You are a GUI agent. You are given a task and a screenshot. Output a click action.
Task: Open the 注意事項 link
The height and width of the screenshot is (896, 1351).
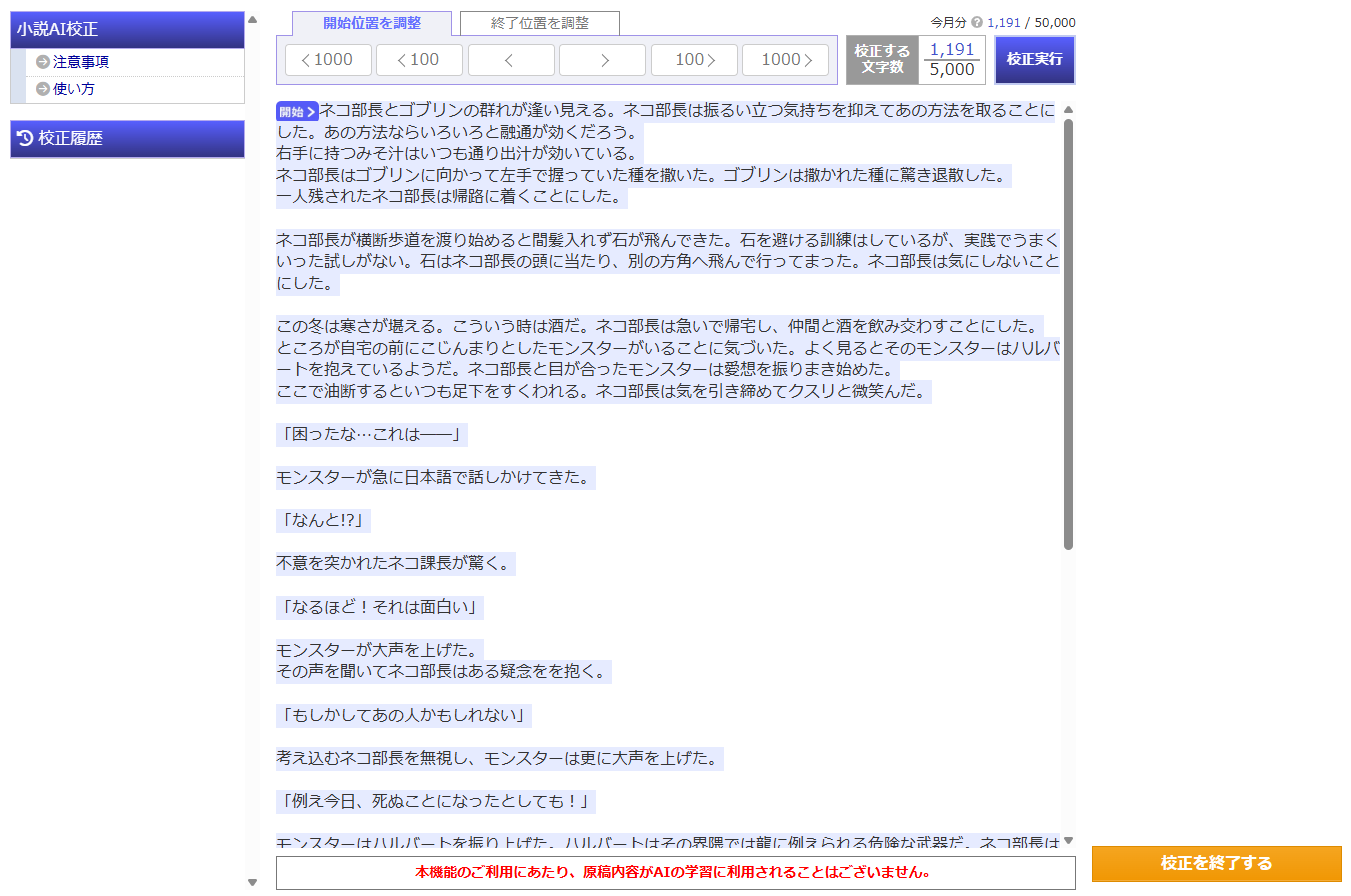81,62
